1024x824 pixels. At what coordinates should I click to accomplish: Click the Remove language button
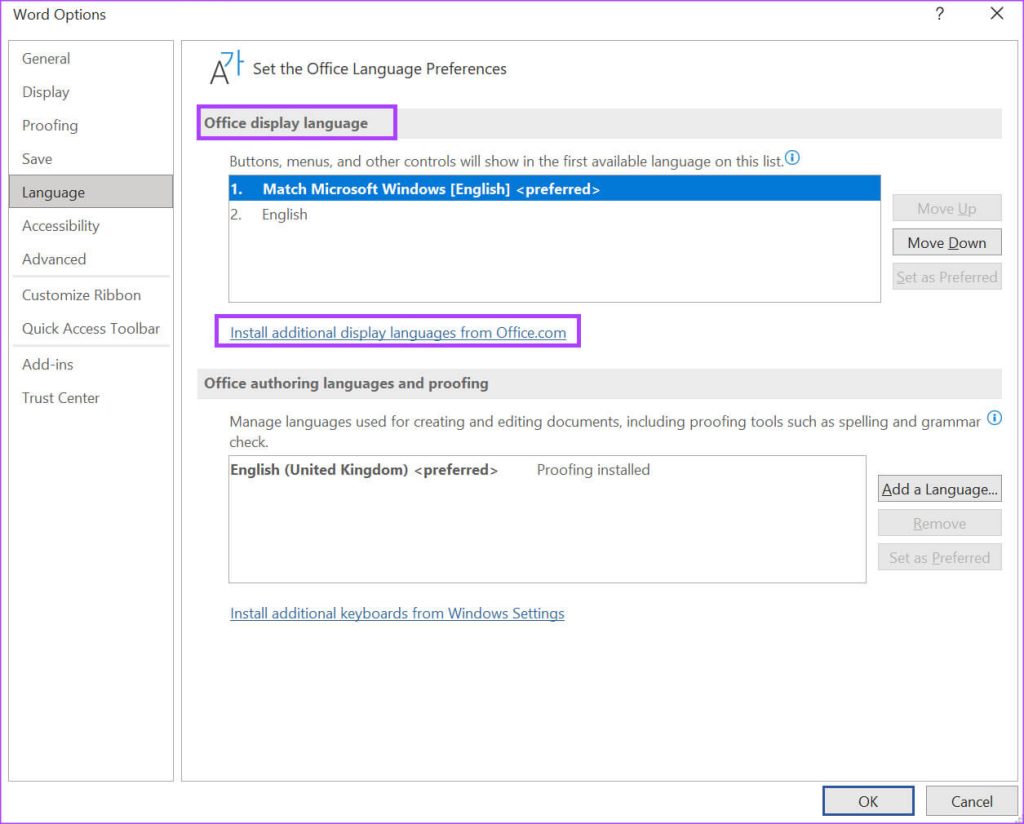[x=939, y=523]
